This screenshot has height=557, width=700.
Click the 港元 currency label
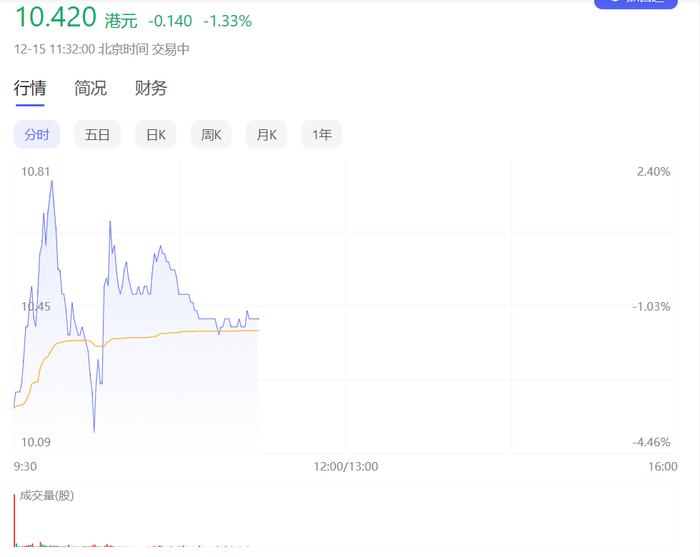[121, 21]
